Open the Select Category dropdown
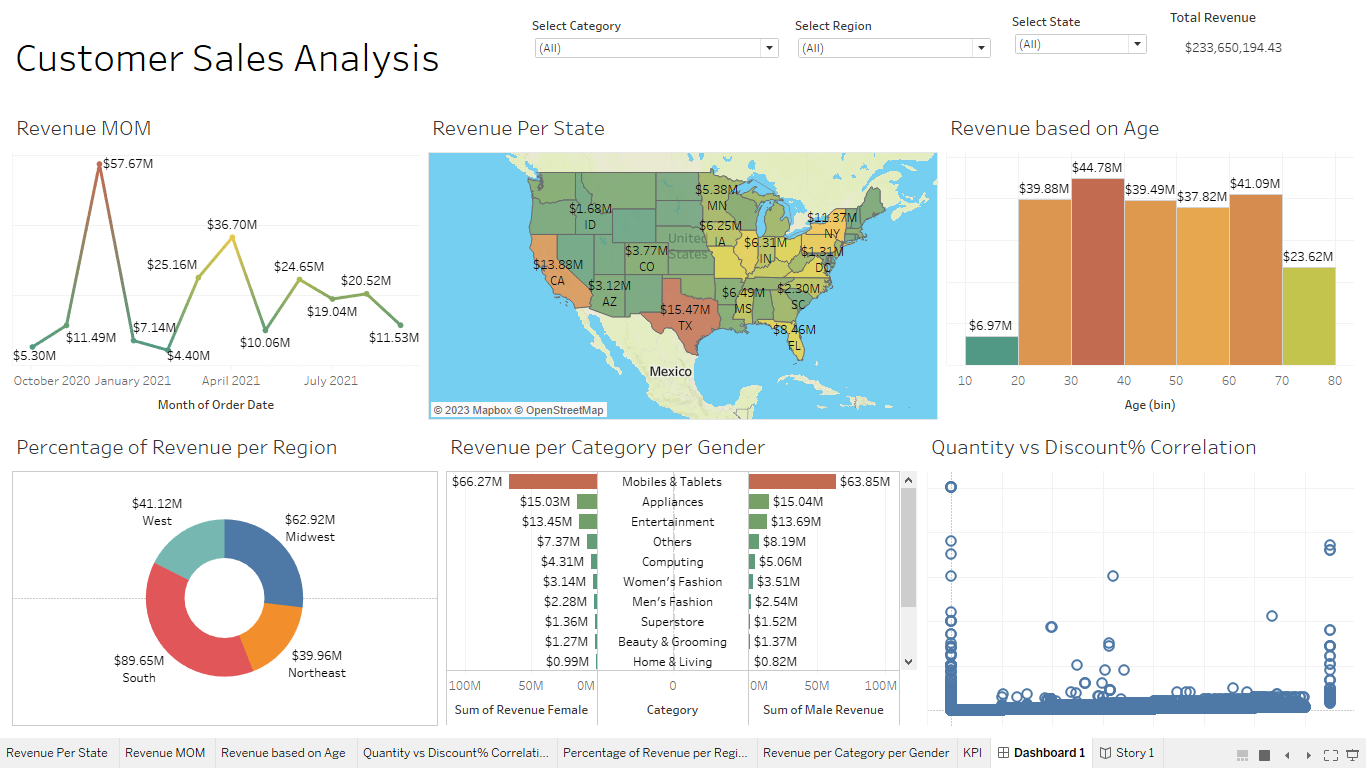The width and height of the screenshot is (1366, 768). (x=768, y=47)
